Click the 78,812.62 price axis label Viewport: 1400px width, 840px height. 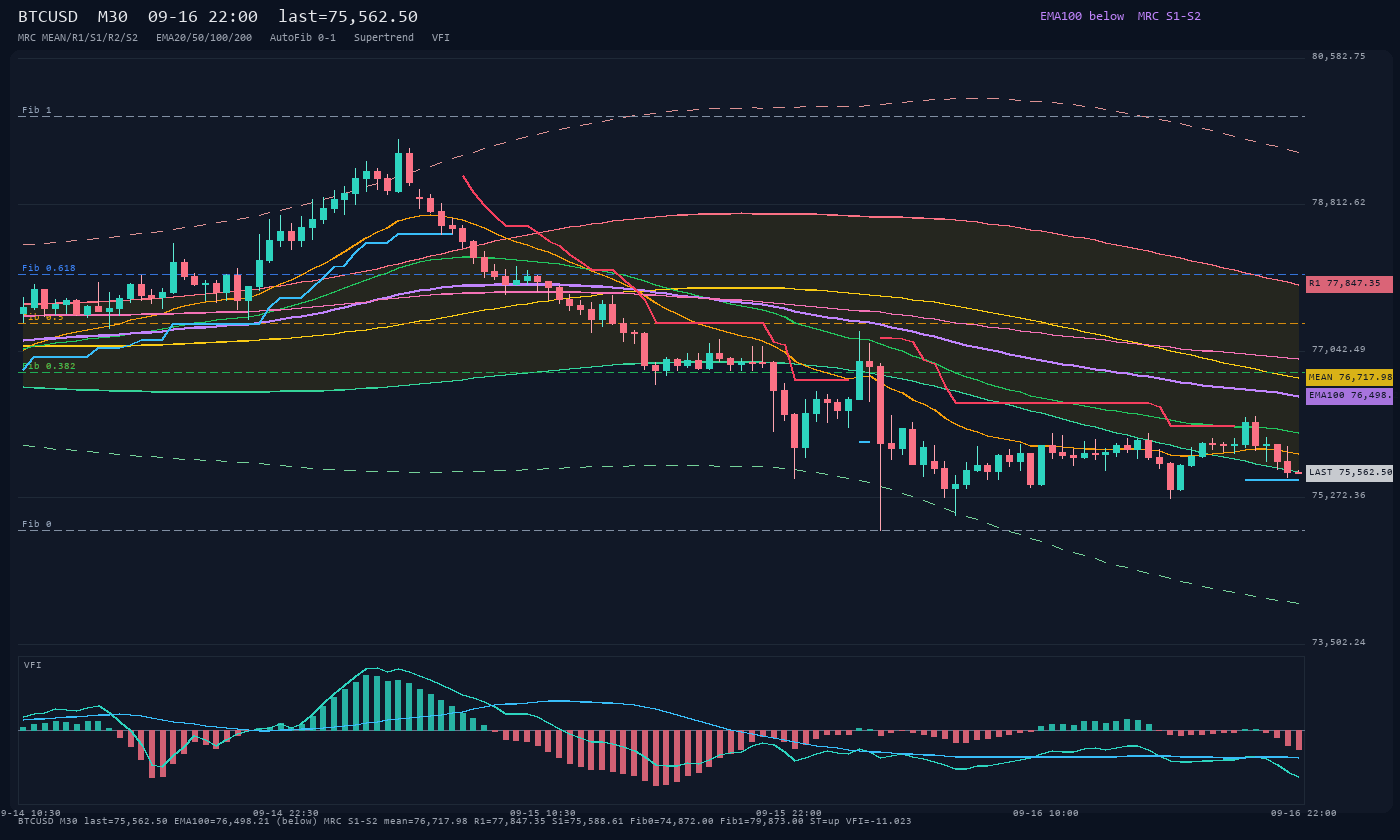[x=1338, y=202]
